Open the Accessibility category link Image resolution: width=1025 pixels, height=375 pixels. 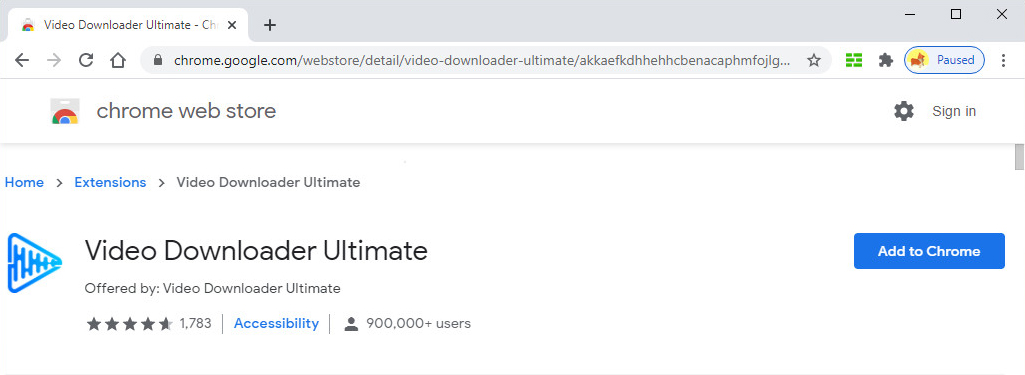277,323
